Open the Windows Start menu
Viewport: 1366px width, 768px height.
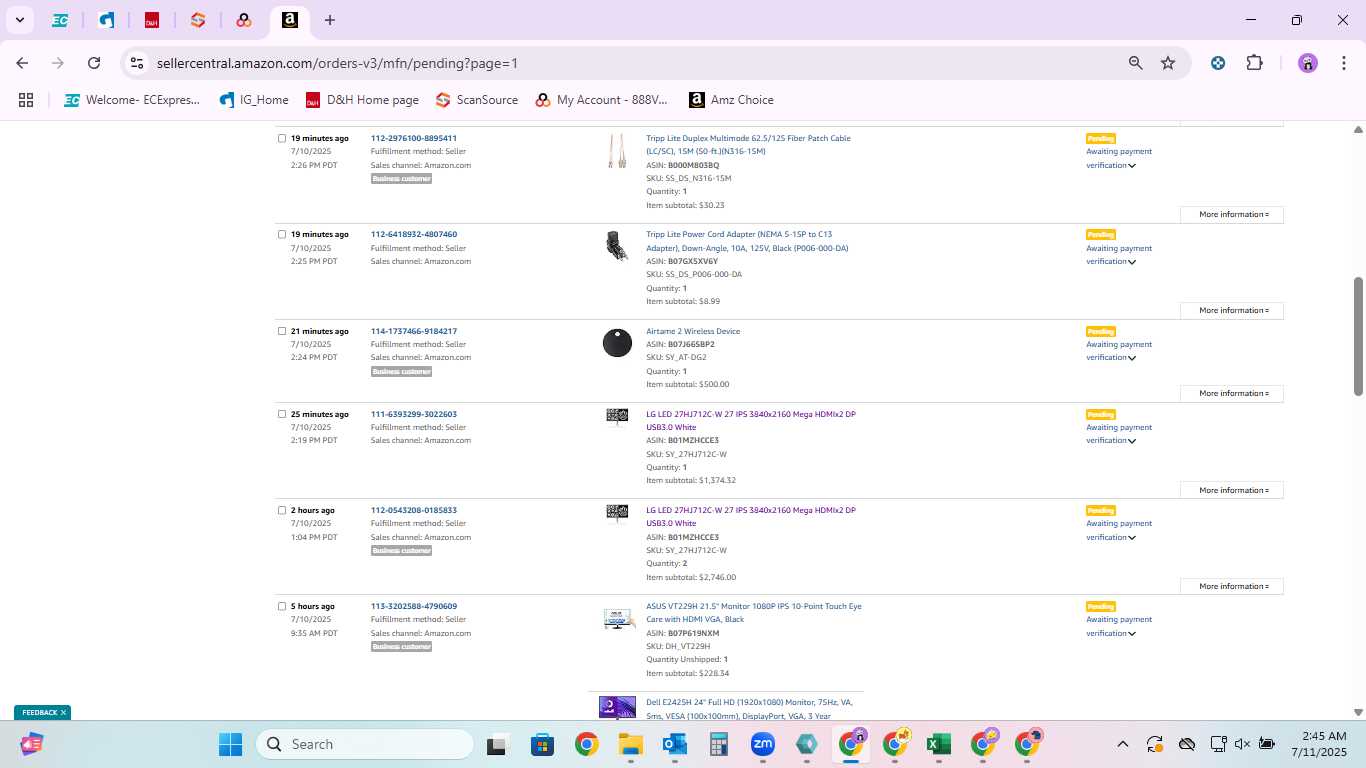(230, 744)
